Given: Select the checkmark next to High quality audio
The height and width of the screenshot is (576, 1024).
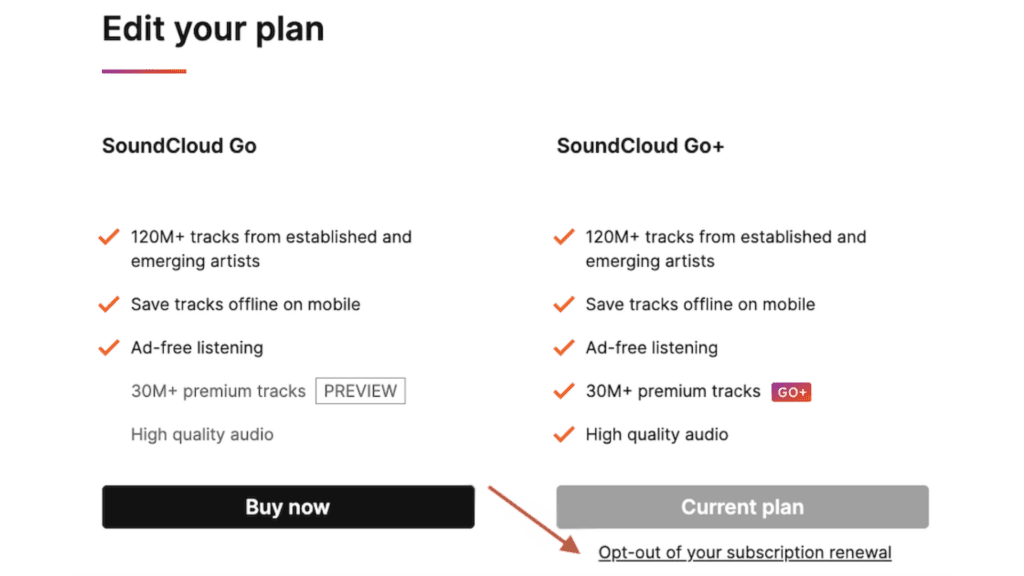Looking at the screenshot, I should click(x=563, y=435).
